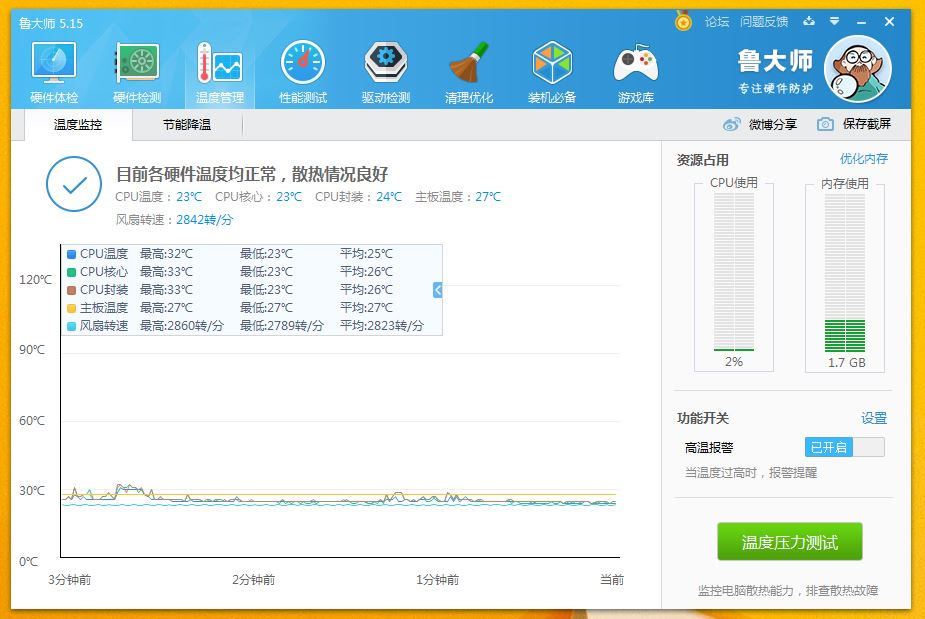The width and height of the screenshot is (925, 619).
Task: Click the Weibo icon next to 微博分享
Action: coord(732,124)
